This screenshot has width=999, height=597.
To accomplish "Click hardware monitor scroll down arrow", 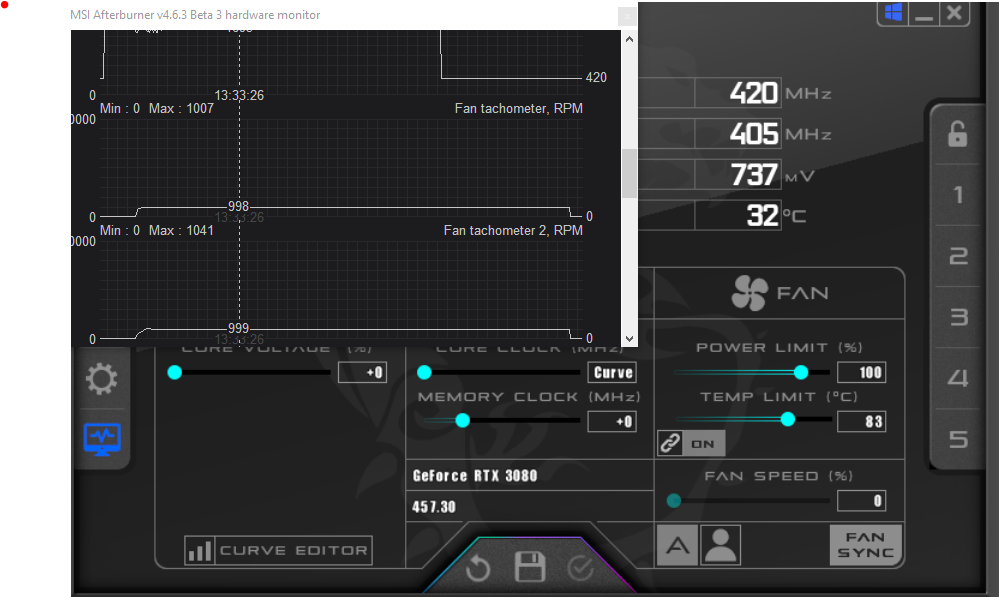I will click(x=629, y=339).
